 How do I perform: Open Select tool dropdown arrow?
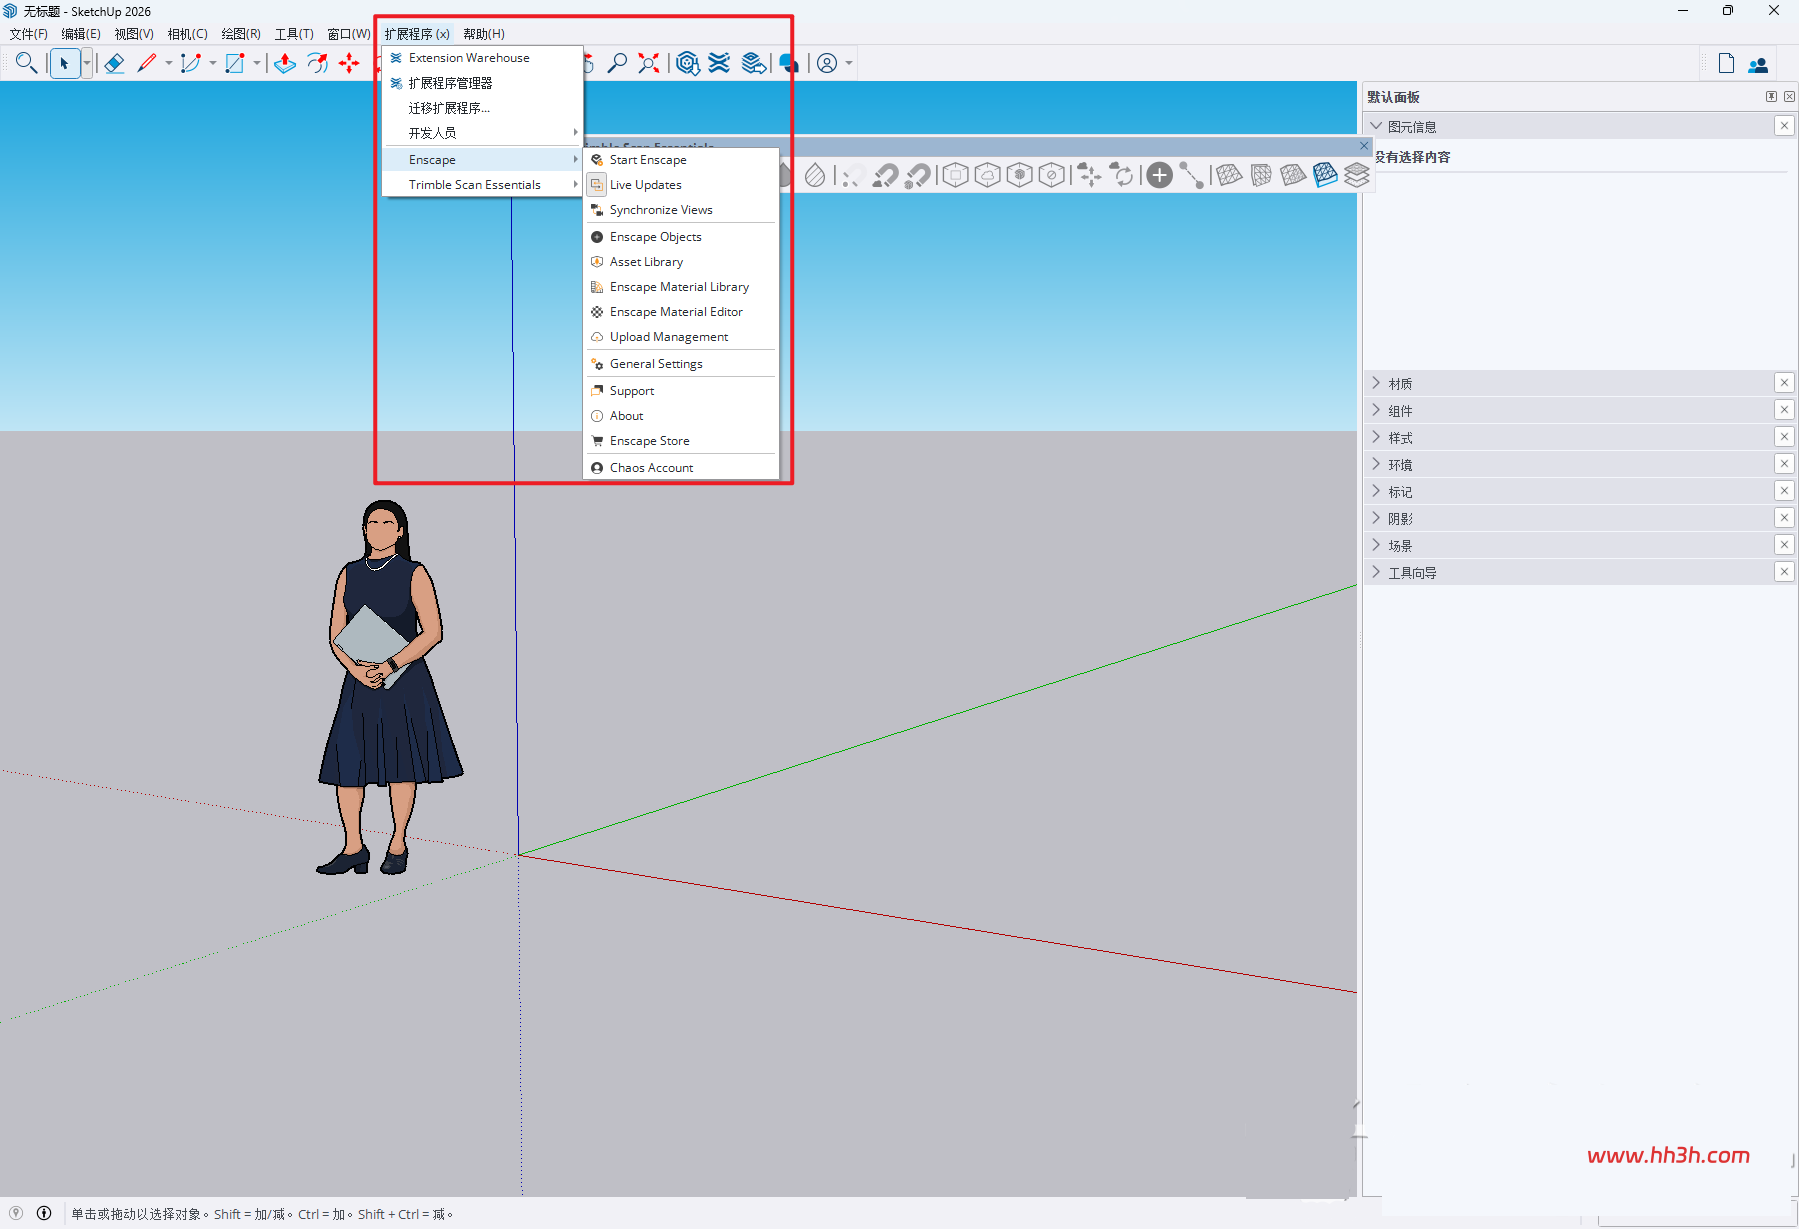[87, 63]
